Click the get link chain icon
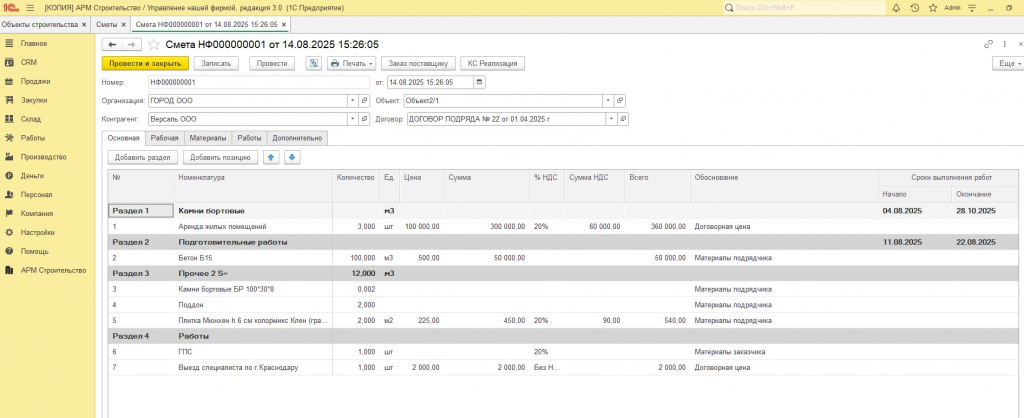The image size is (1024, 418). [988, 44]
